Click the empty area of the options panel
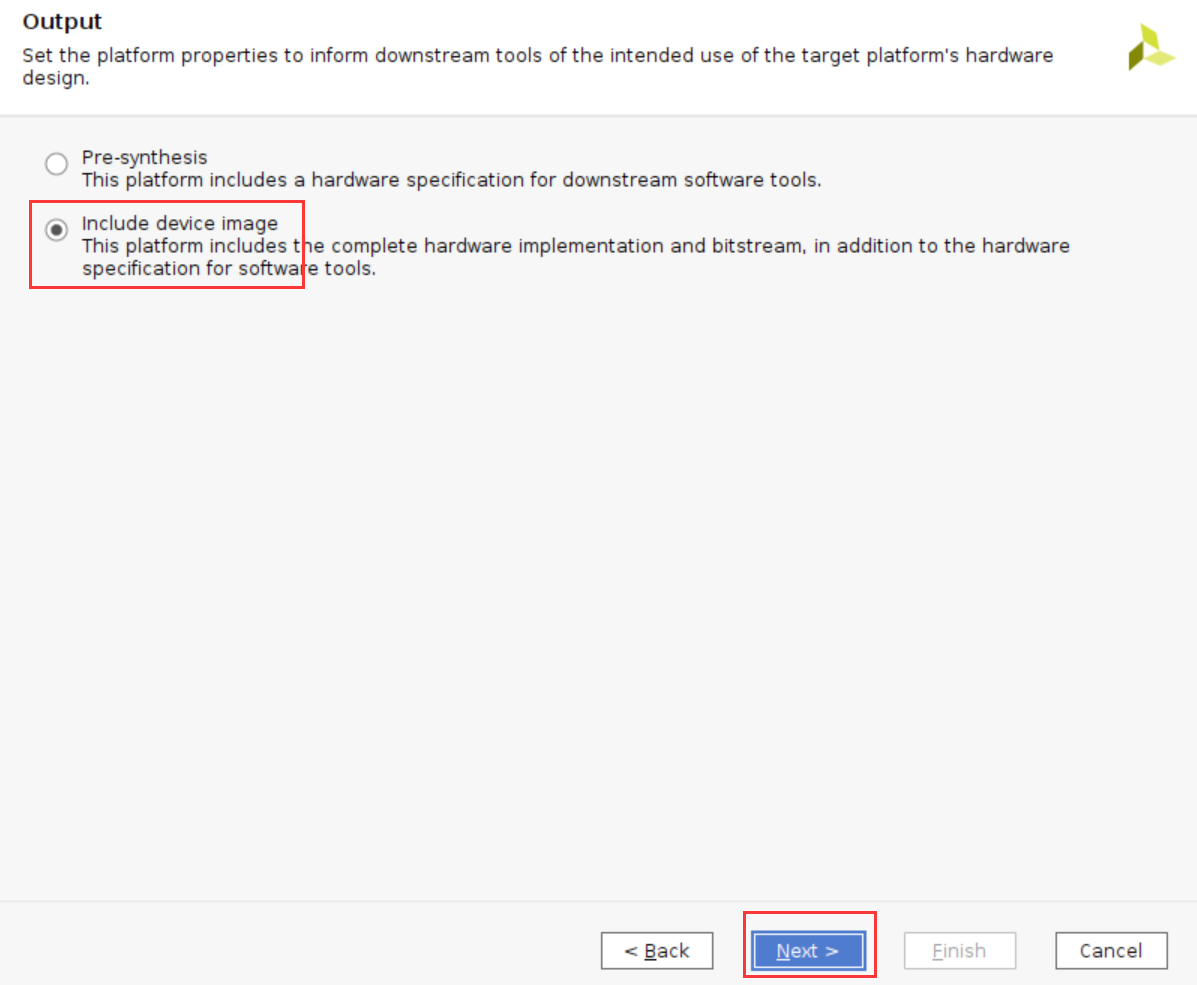 (598, 588)
